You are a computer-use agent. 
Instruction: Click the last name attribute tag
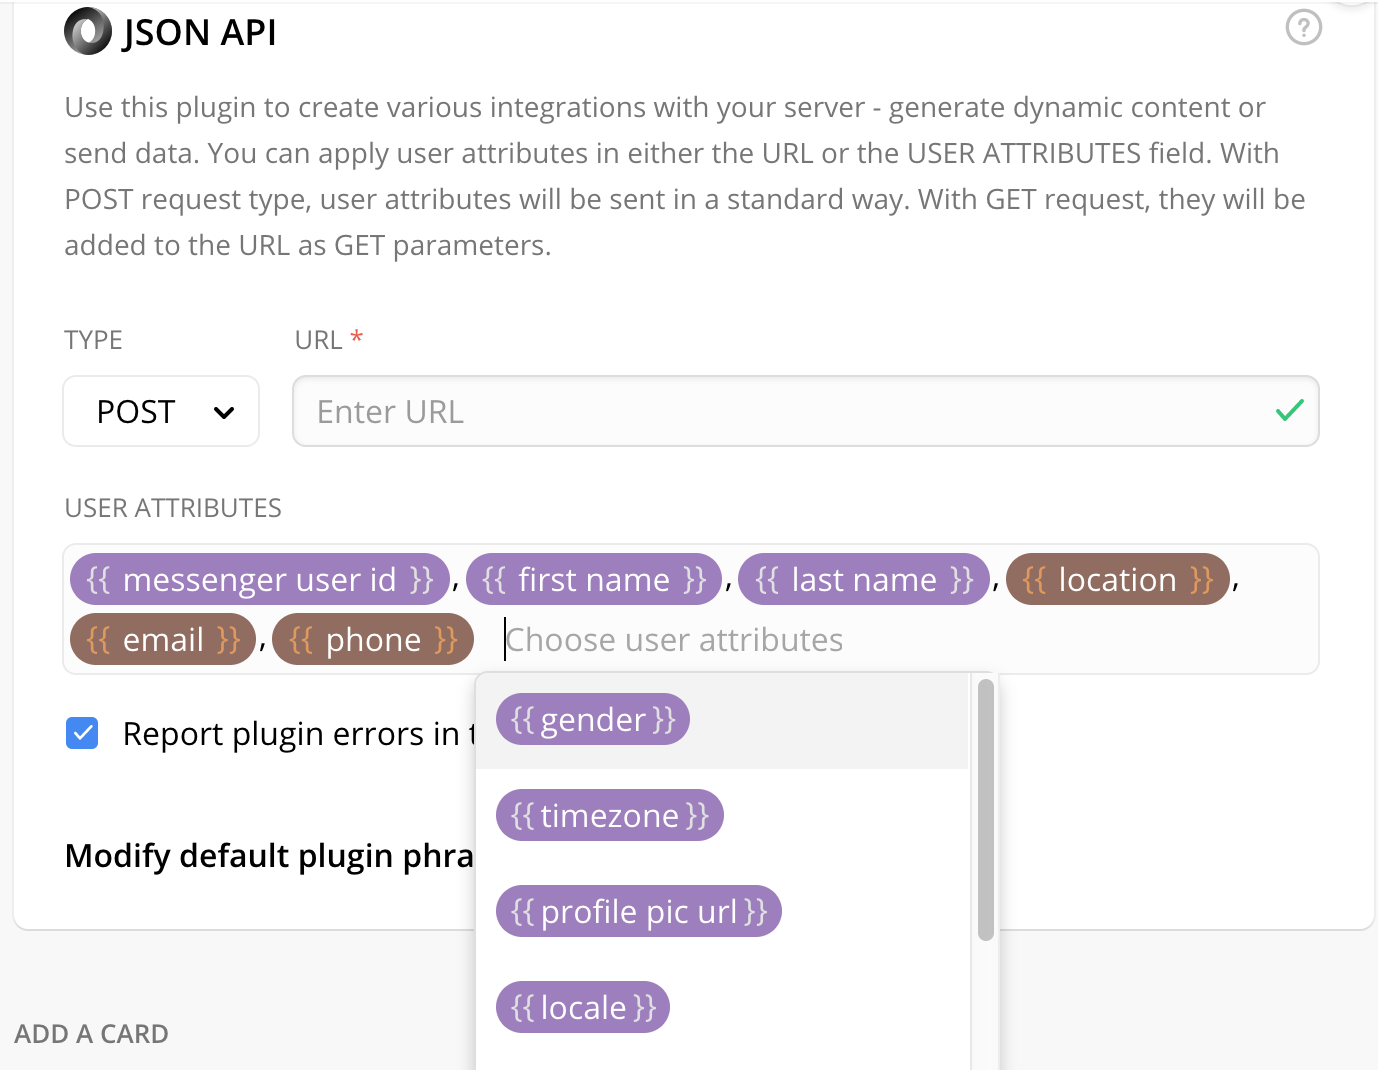point(864,580)
